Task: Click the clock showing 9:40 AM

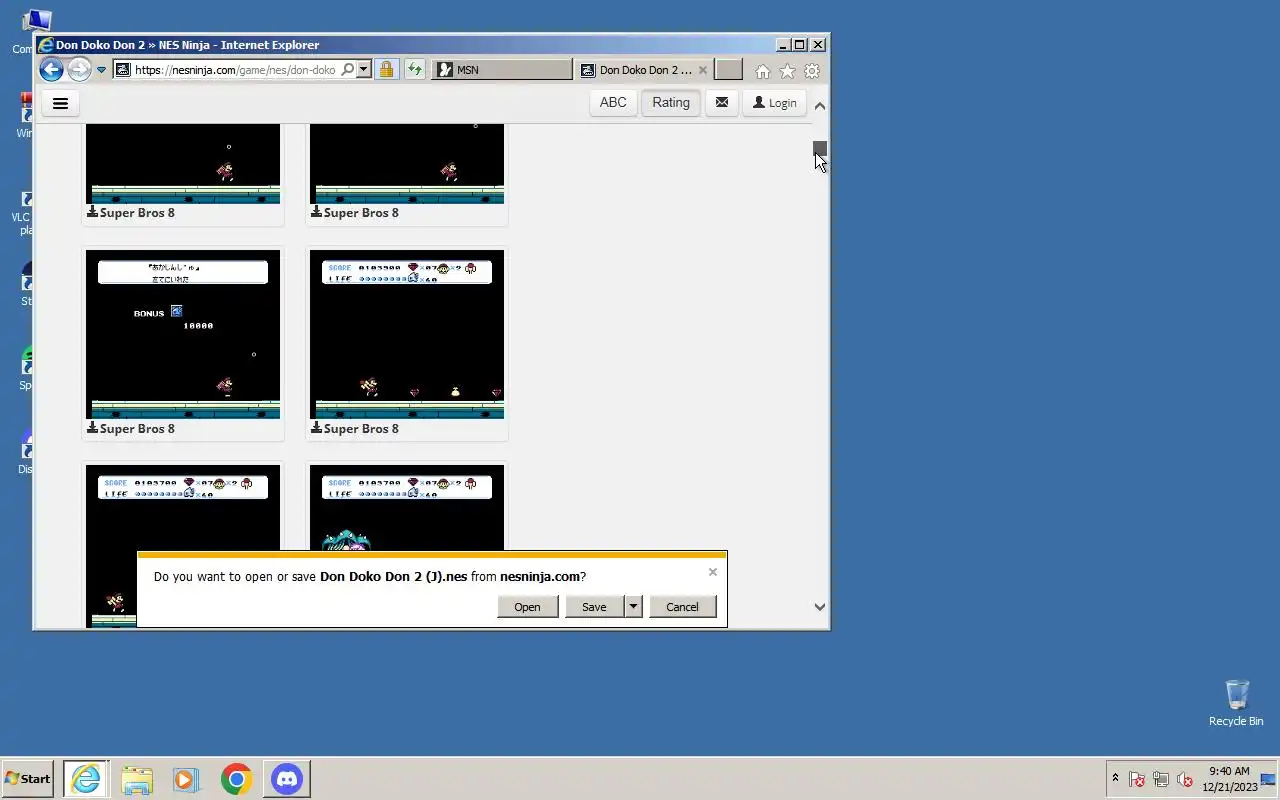Action: (x=1229, y=779)
